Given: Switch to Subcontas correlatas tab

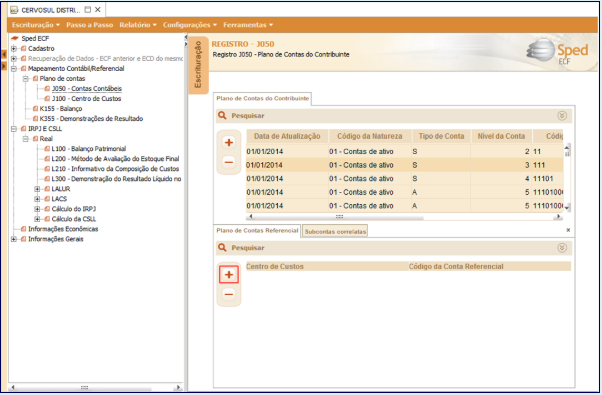Looking at the screenshot, I should (x=335, y=231).
